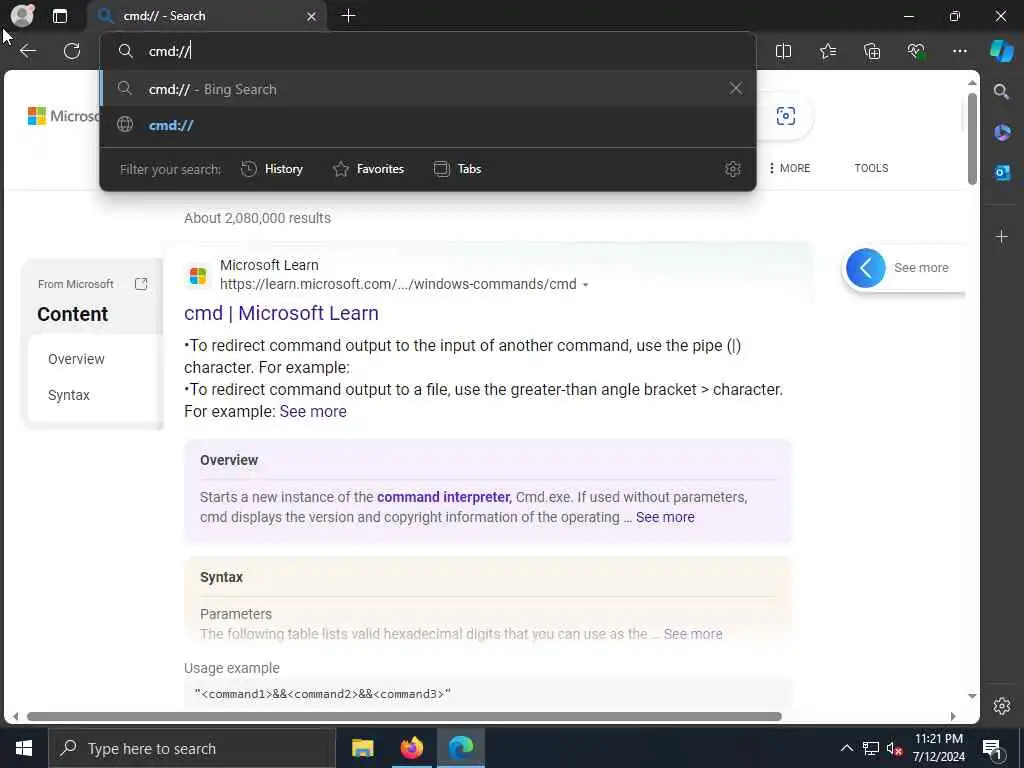
Task: Filter the search by Tabs
Action: 457,169
